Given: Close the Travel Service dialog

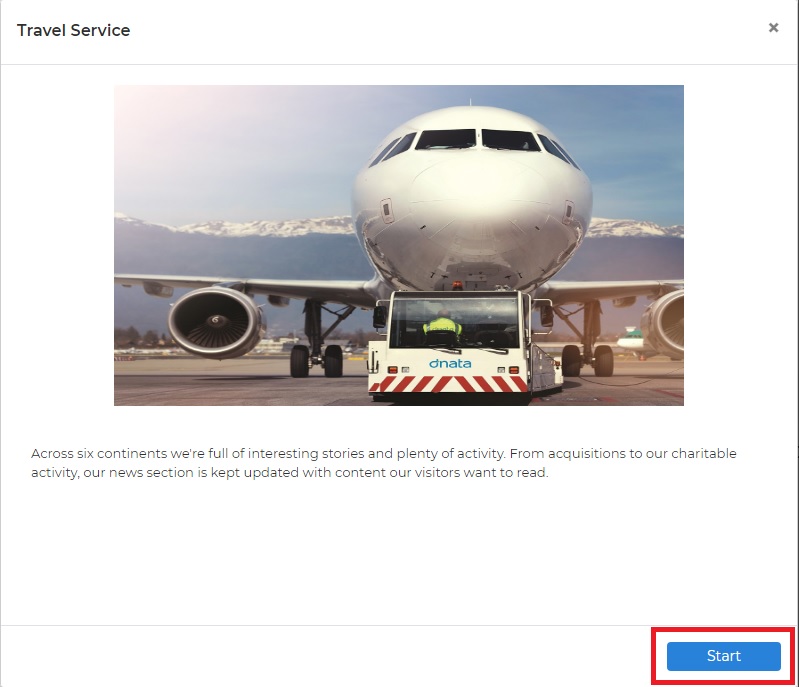Looking at the screenshot, I should 774,28.
